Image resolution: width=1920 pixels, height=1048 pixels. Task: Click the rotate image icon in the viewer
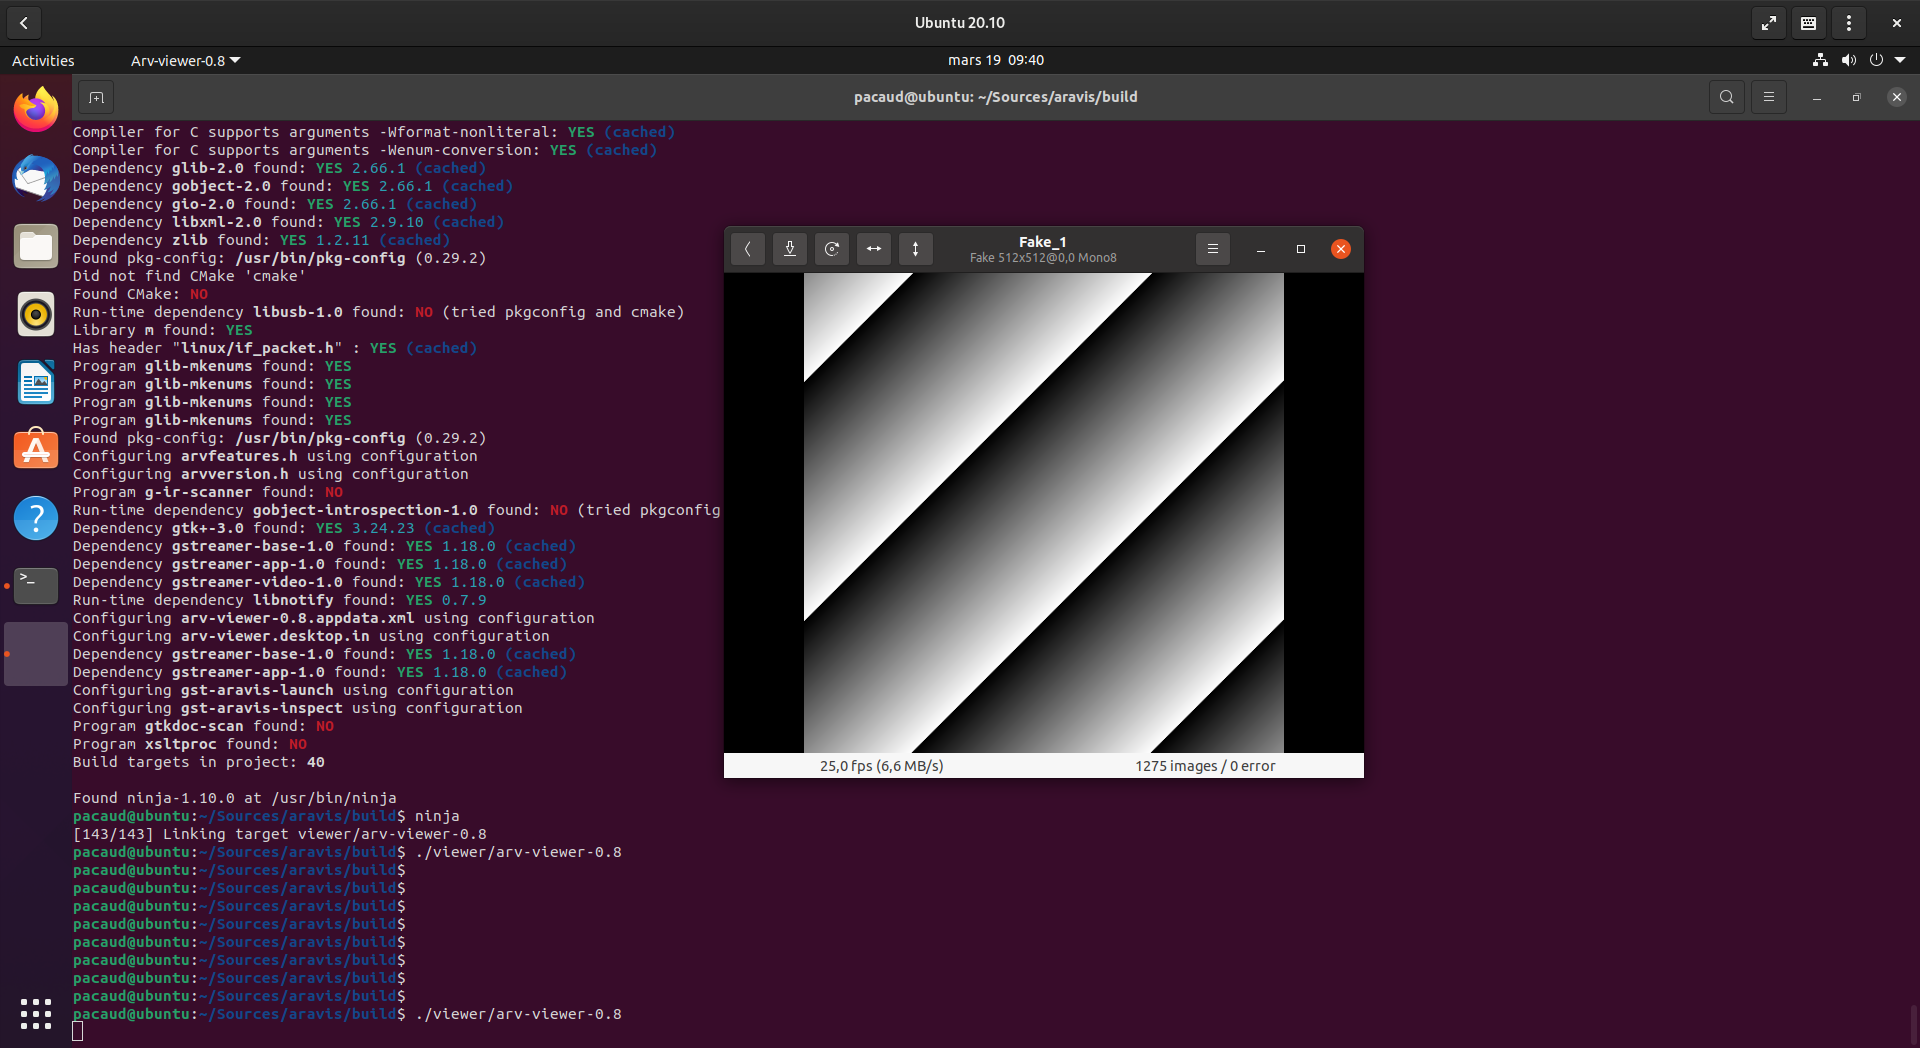point(832,249)
